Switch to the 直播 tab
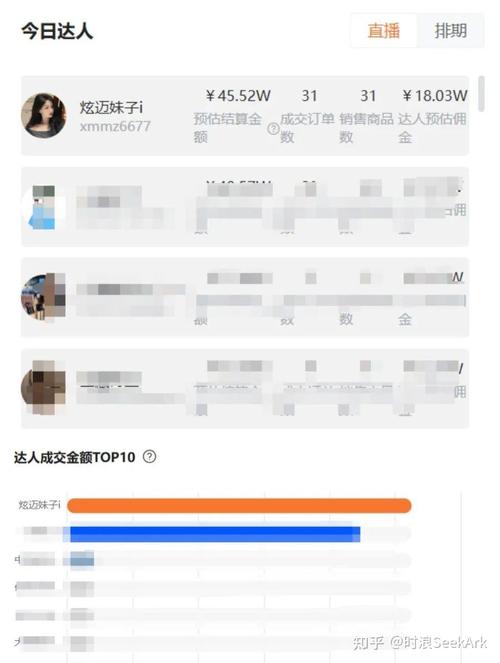 click(384, 31)
